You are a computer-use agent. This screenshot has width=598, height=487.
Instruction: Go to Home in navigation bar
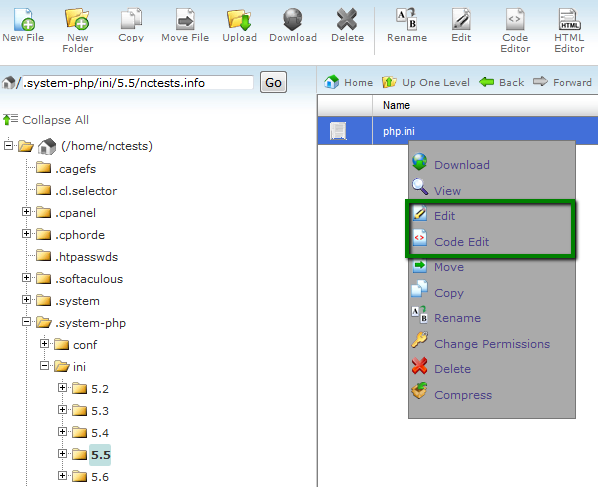349,82
